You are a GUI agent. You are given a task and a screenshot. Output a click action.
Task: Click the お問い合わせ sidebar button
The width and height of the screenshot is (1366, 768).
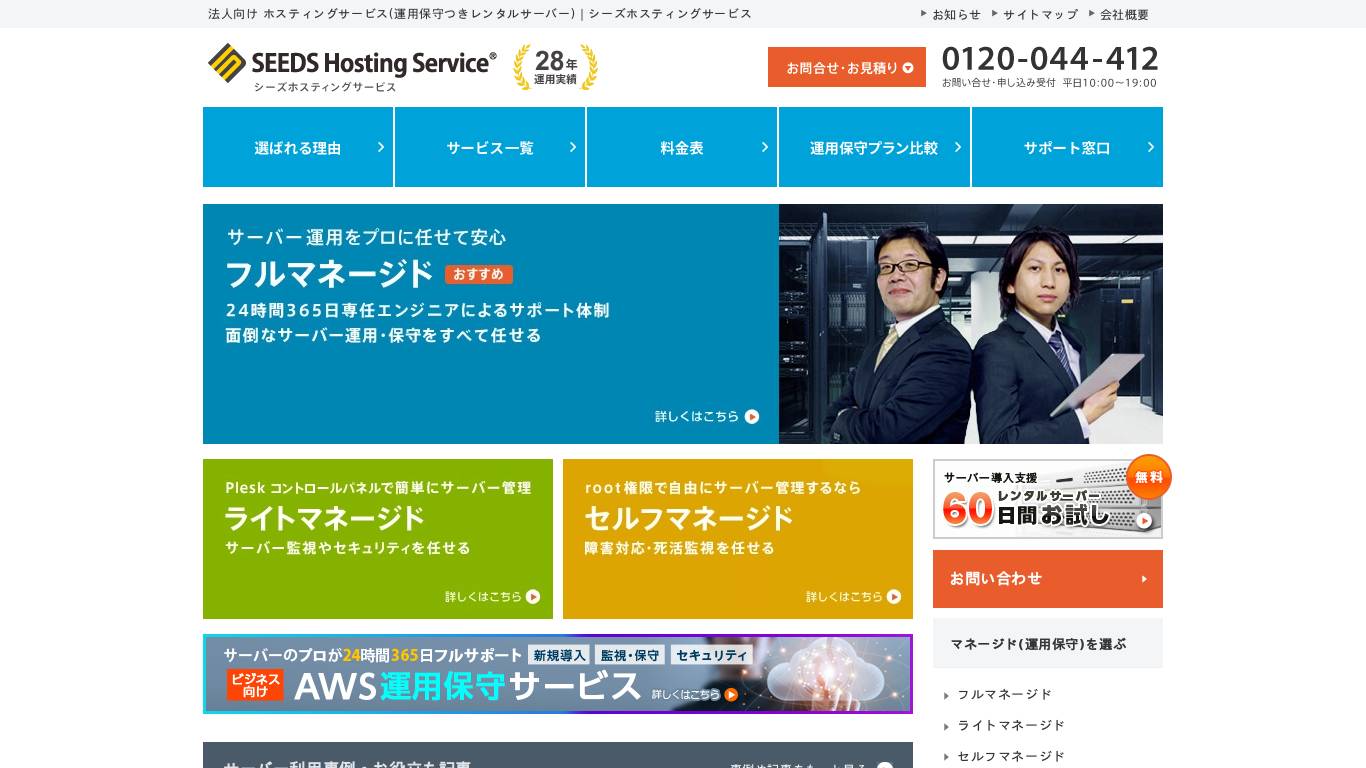coord(1048,579)
